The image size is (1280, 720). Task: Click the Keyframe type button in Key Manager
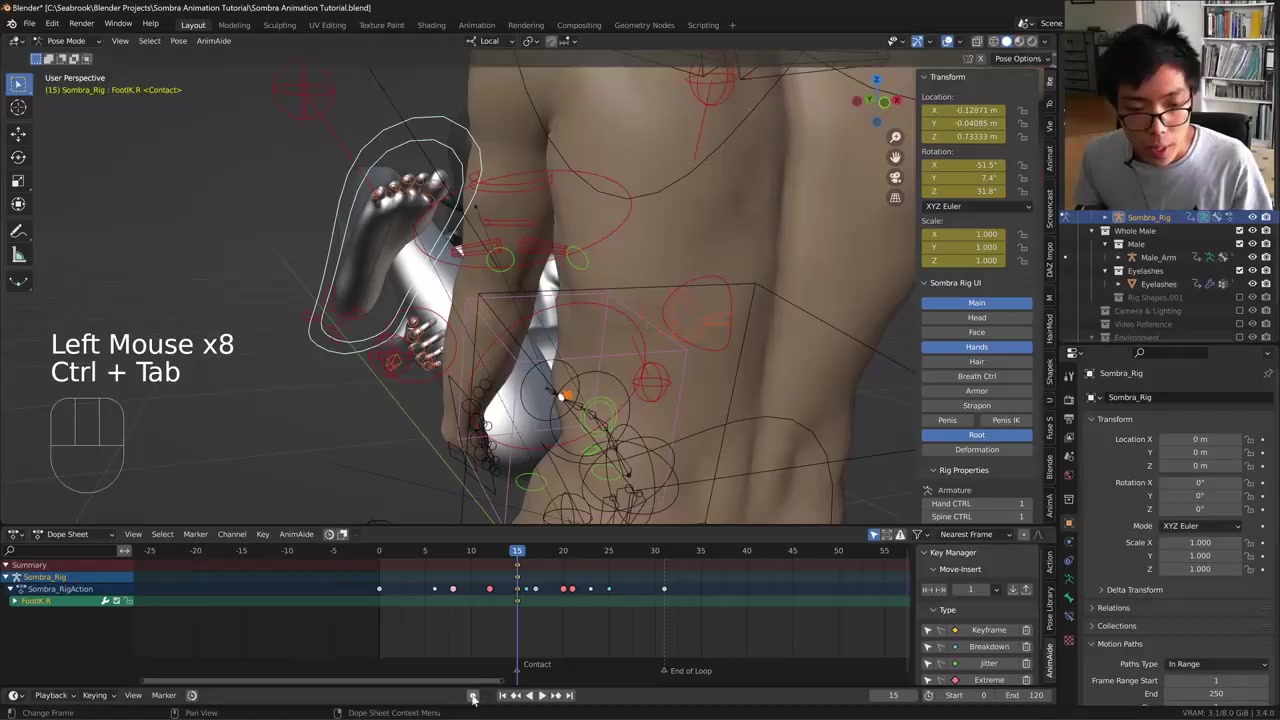tap(988, 630)
